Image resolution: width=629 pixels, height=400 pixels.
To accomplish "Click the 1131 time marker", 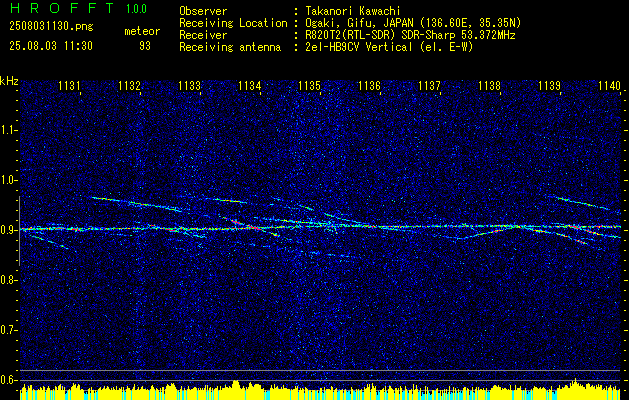I will coord(69,85).
